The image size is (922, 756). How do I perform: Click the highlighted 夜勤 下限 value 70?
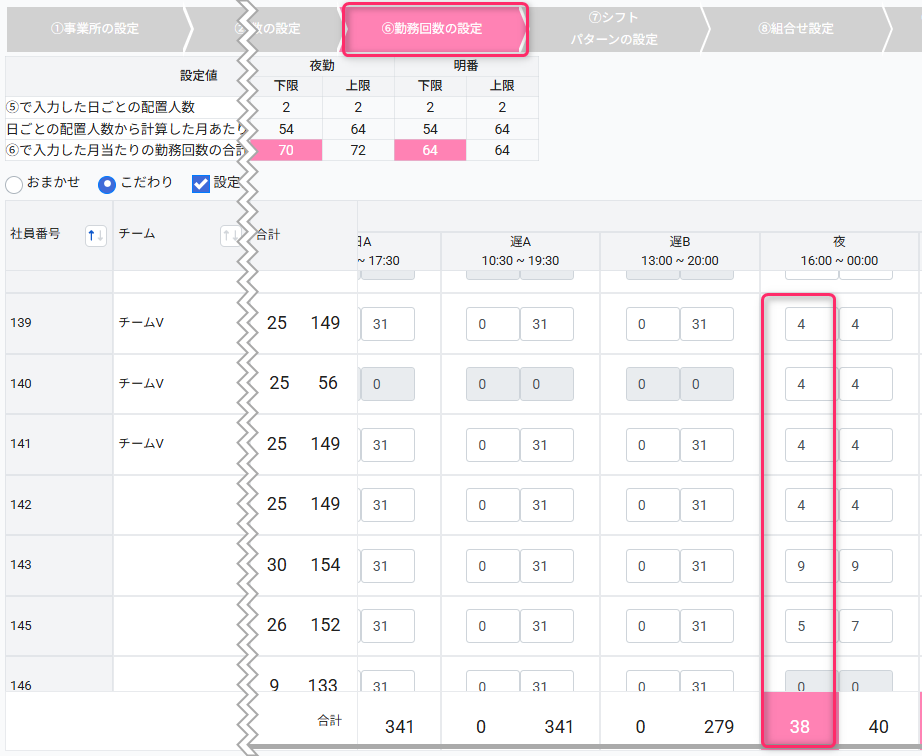click(286, 150)
